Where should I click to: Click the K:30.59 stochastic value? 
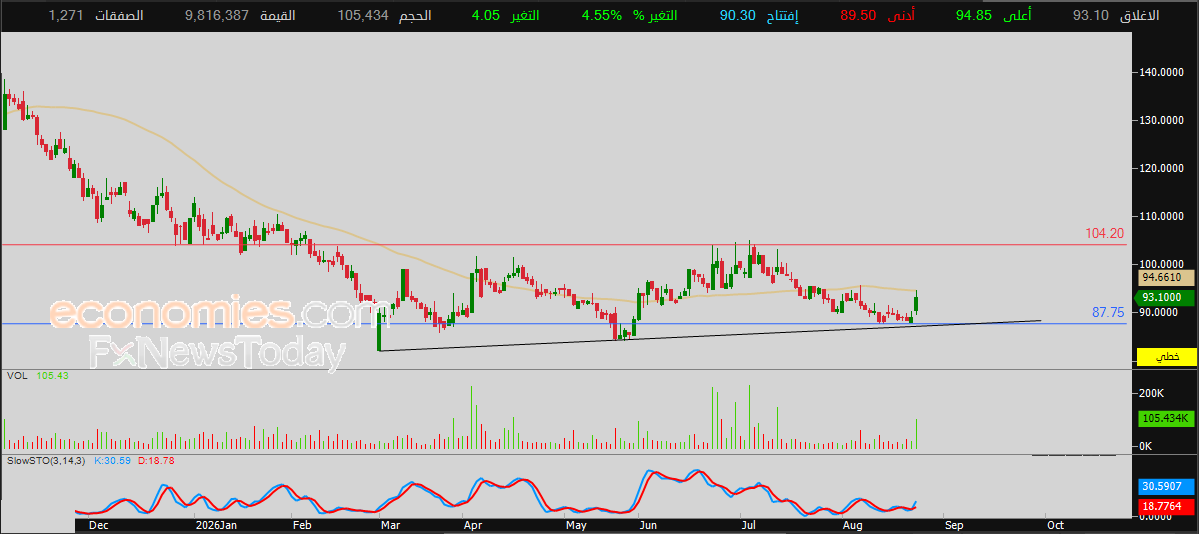coord(112,461)
